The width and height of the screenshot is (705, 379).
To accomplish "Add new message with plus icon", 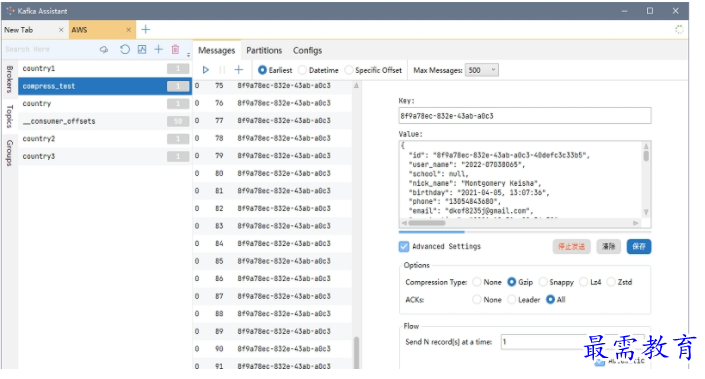I will tap(239, 70).
